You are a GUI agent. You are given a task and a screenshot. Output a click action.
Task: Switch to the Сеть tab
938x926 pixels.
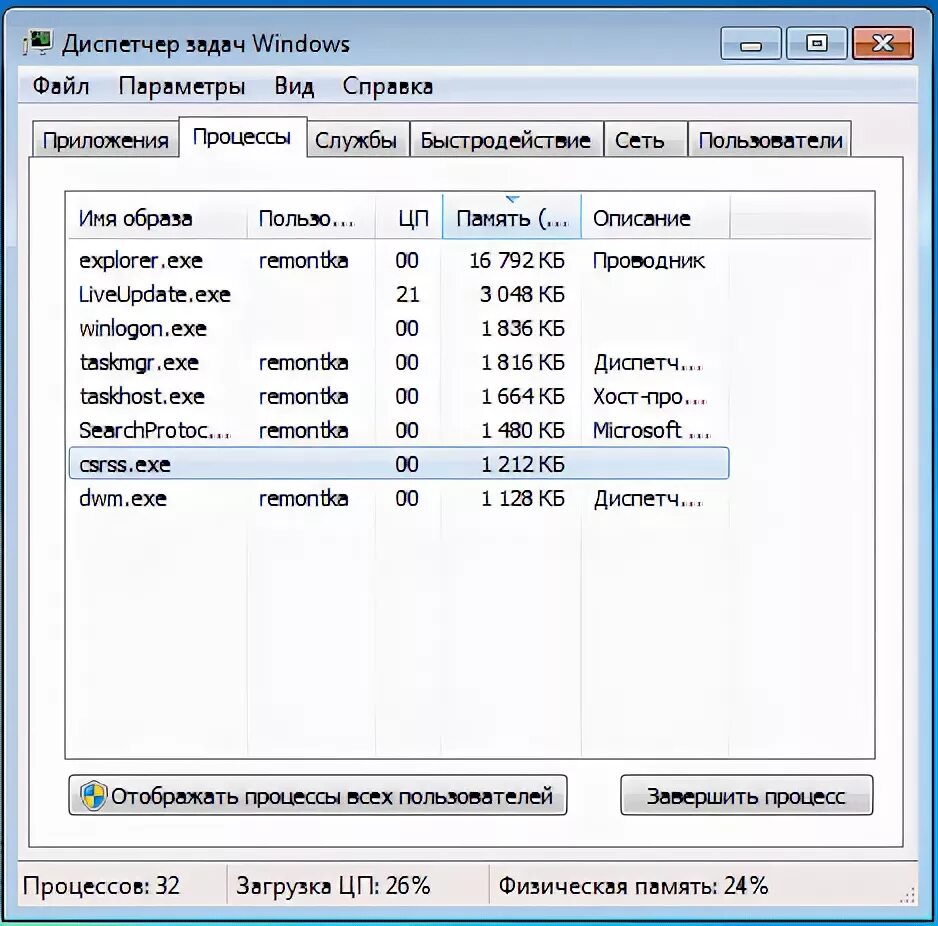pyautogui.click(x=645, y=140)
